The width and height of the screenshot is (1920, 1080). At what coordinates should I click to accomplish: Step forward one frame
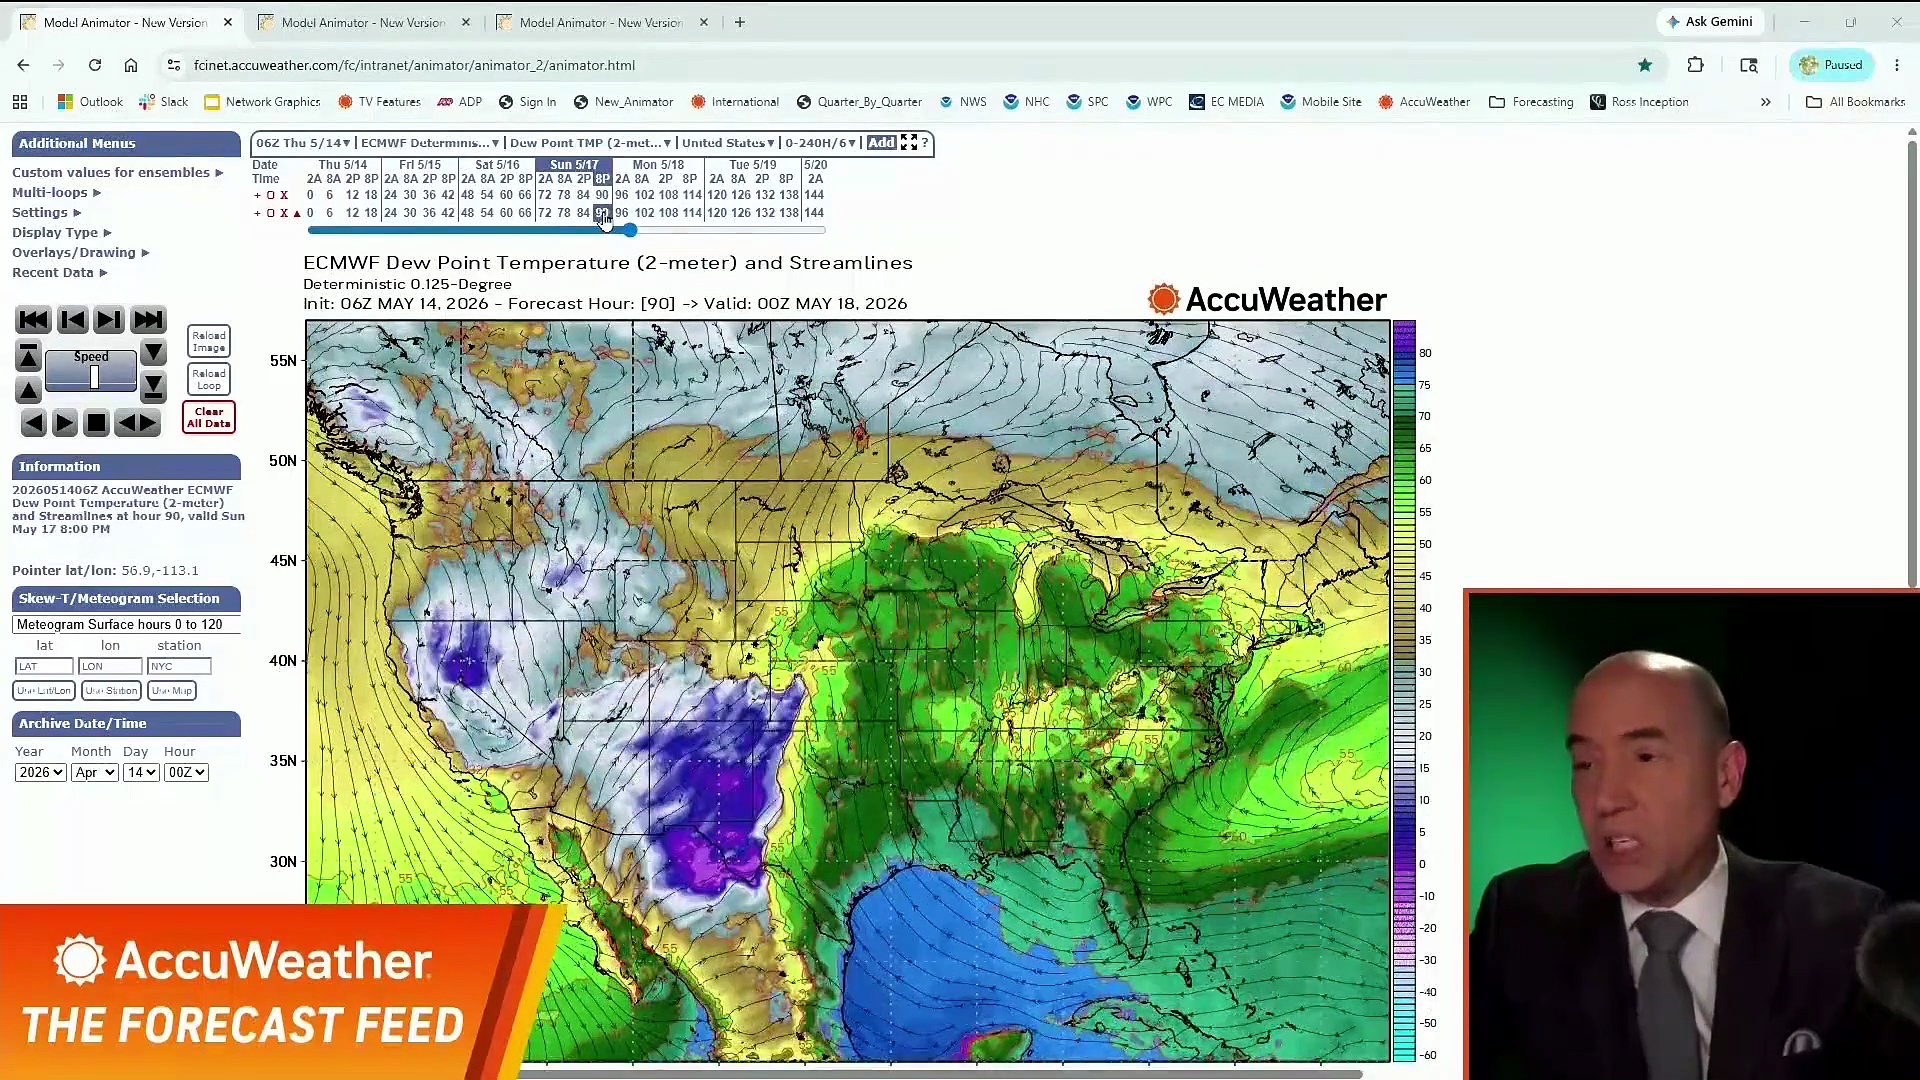click(109, 320)
